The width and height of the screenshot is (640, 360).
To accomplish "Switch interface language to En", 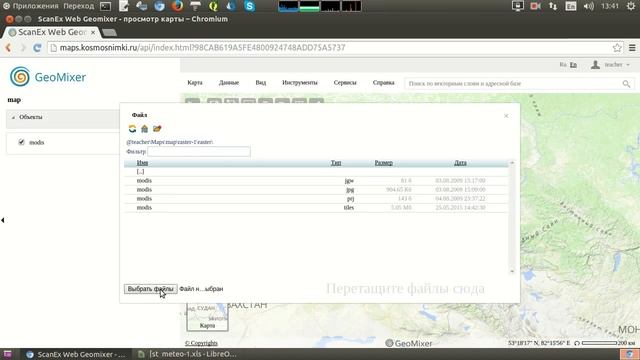I will pyautogui.click(x=573, y=64).
